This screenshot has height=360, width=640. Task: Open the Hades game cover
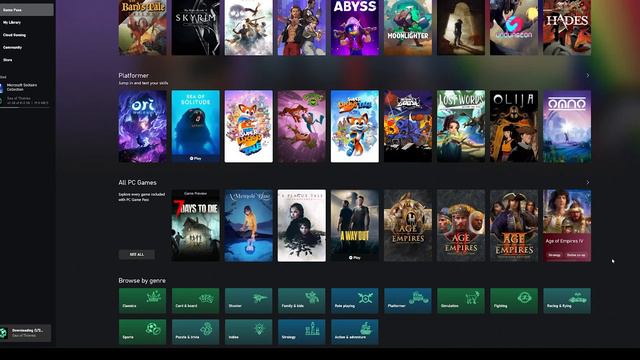tap(567, 27)
